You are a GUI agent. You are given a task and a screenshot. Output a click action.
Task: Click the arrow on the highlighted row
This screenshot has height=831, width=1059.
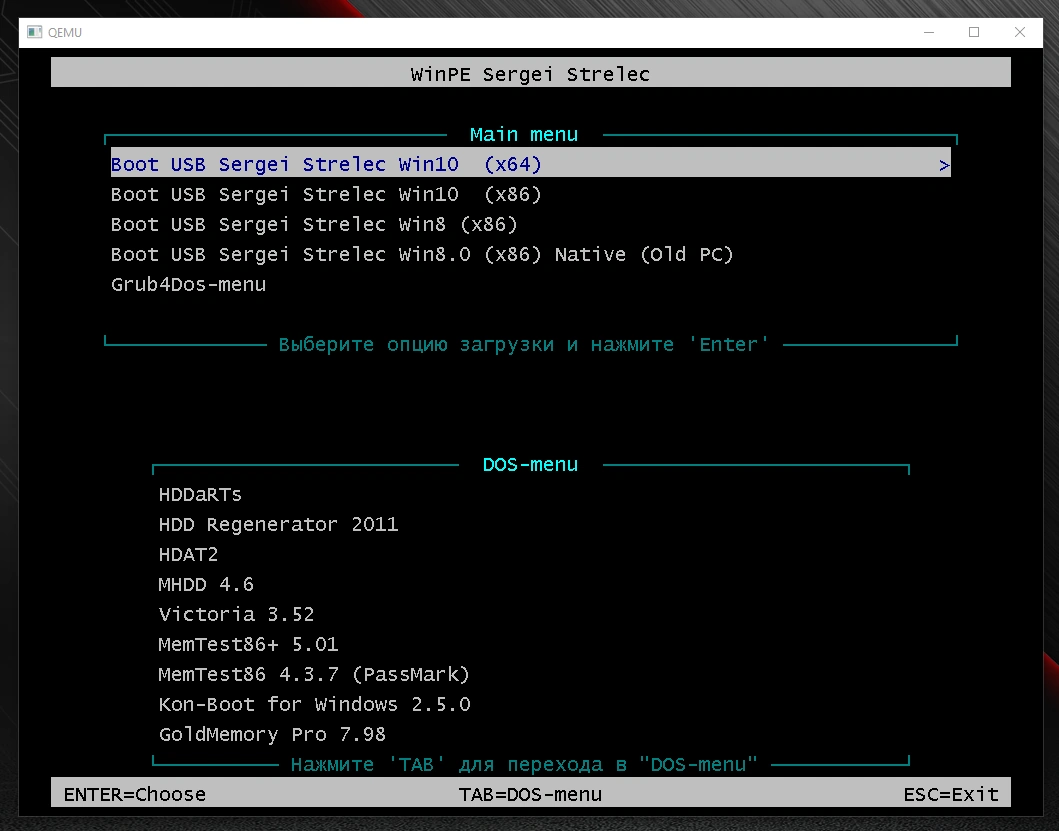[x=944, y=165]
